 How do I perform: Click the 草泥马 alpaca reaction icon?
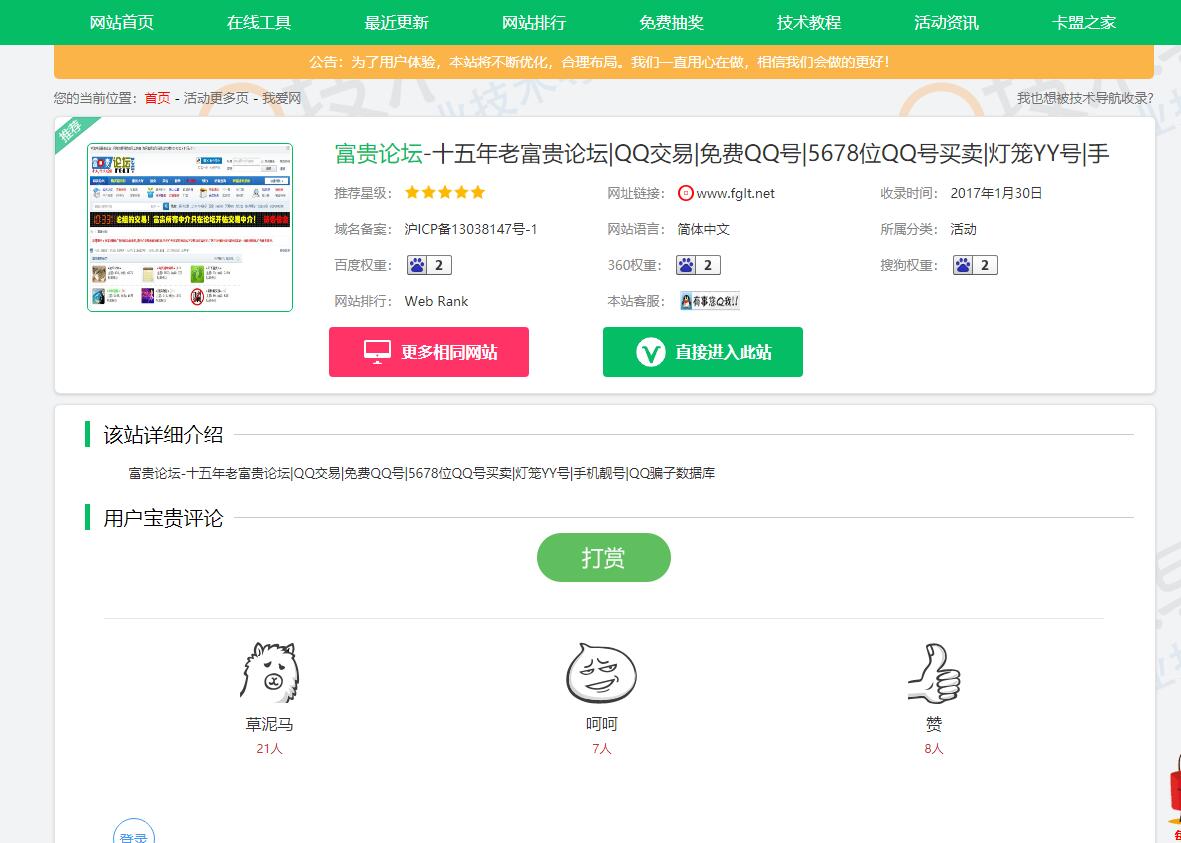pyautogui.click(x=269, y=673)
